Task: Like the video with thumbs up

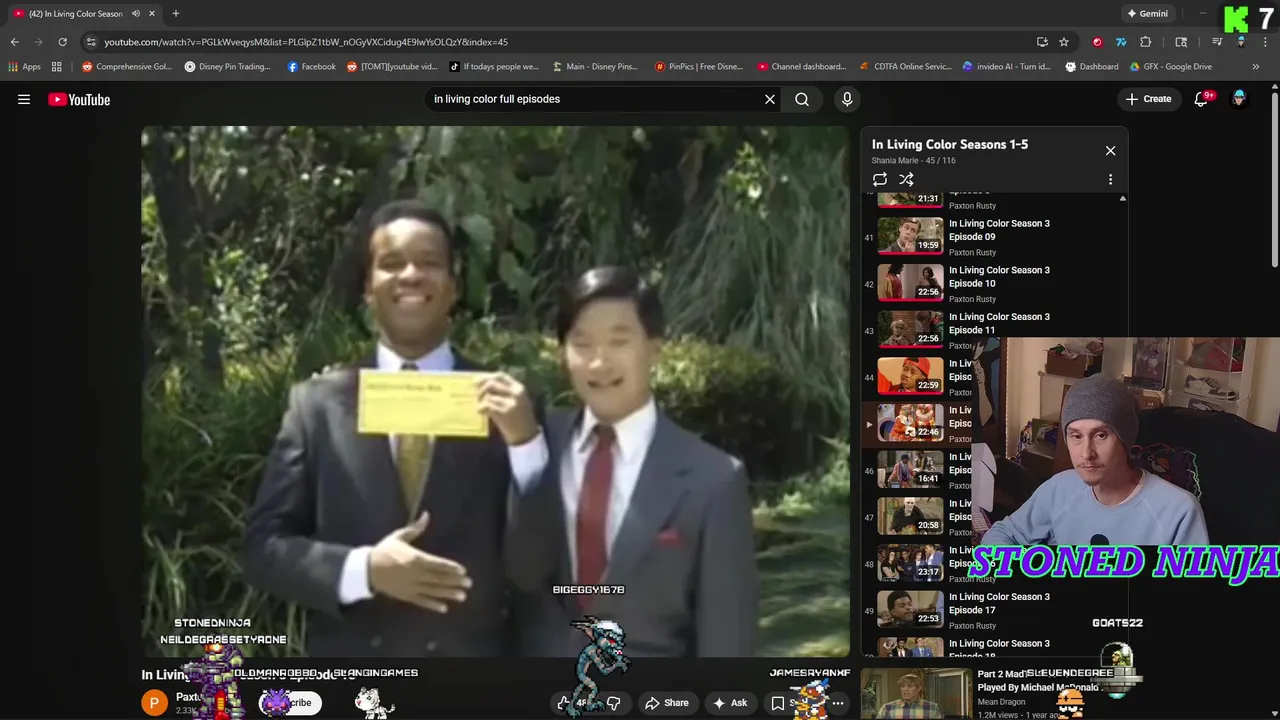Action: pyautogui.click(x=566, y=703)
